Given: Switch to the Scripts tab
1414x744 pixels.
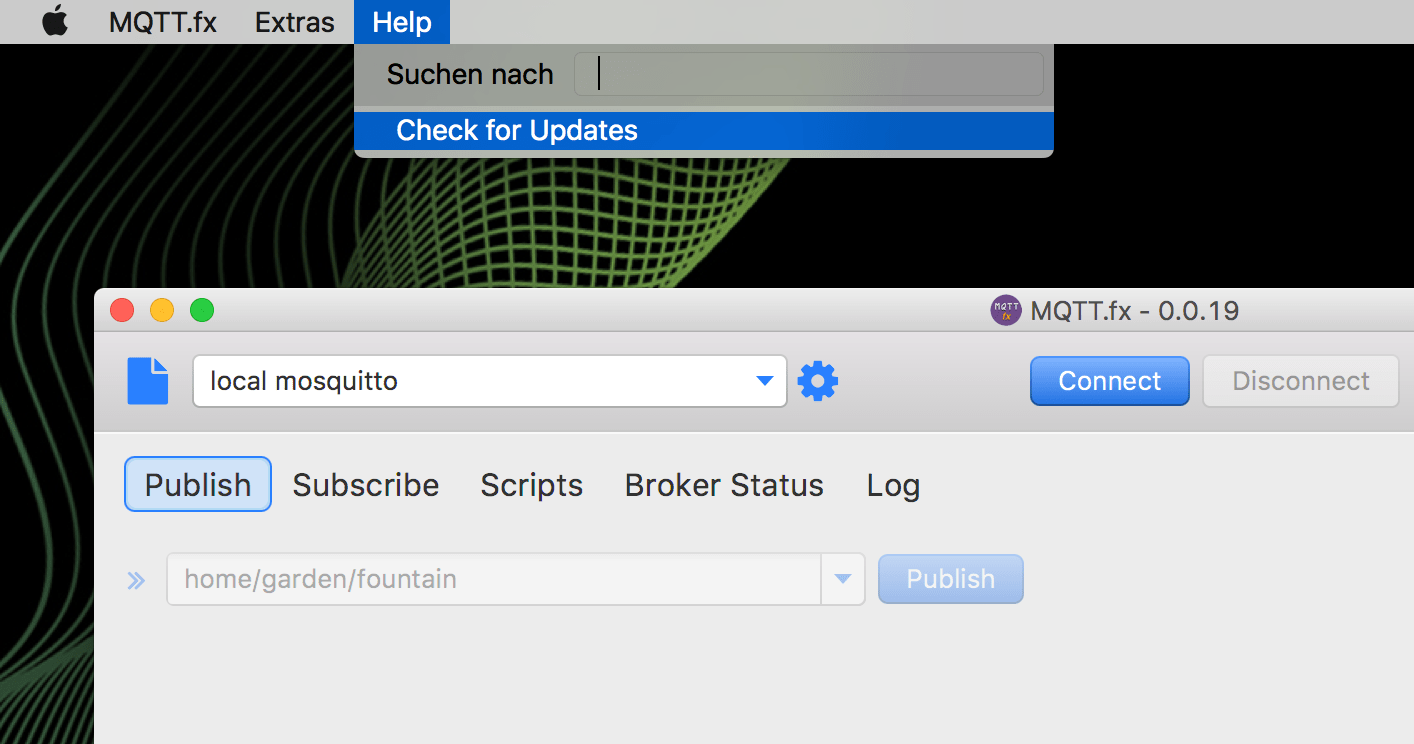Looking at the screenshot, I should (x=532, y=485).
